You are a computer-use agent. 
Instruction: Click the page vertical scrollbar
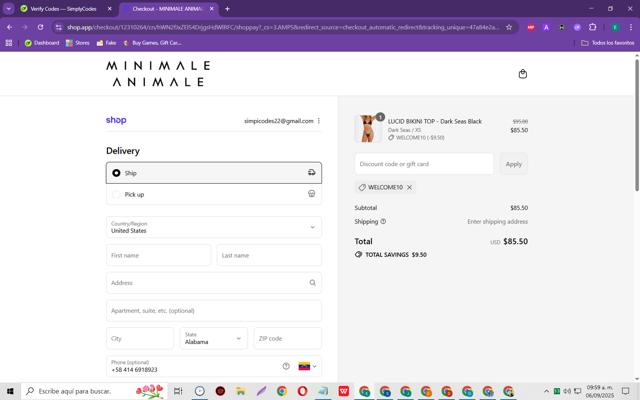click(636, 125)
